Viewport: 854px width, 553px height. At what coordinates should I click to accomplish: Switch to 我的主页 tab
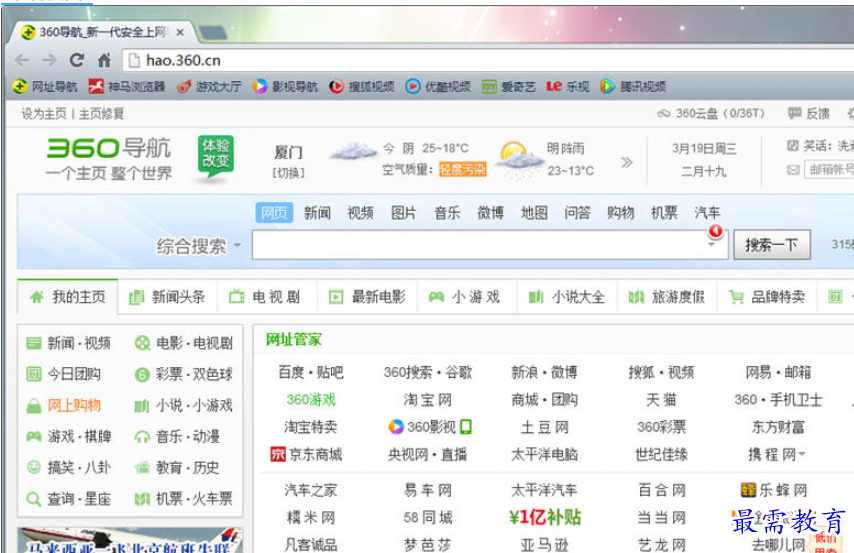pyautogui.click(x=68, y=297)
